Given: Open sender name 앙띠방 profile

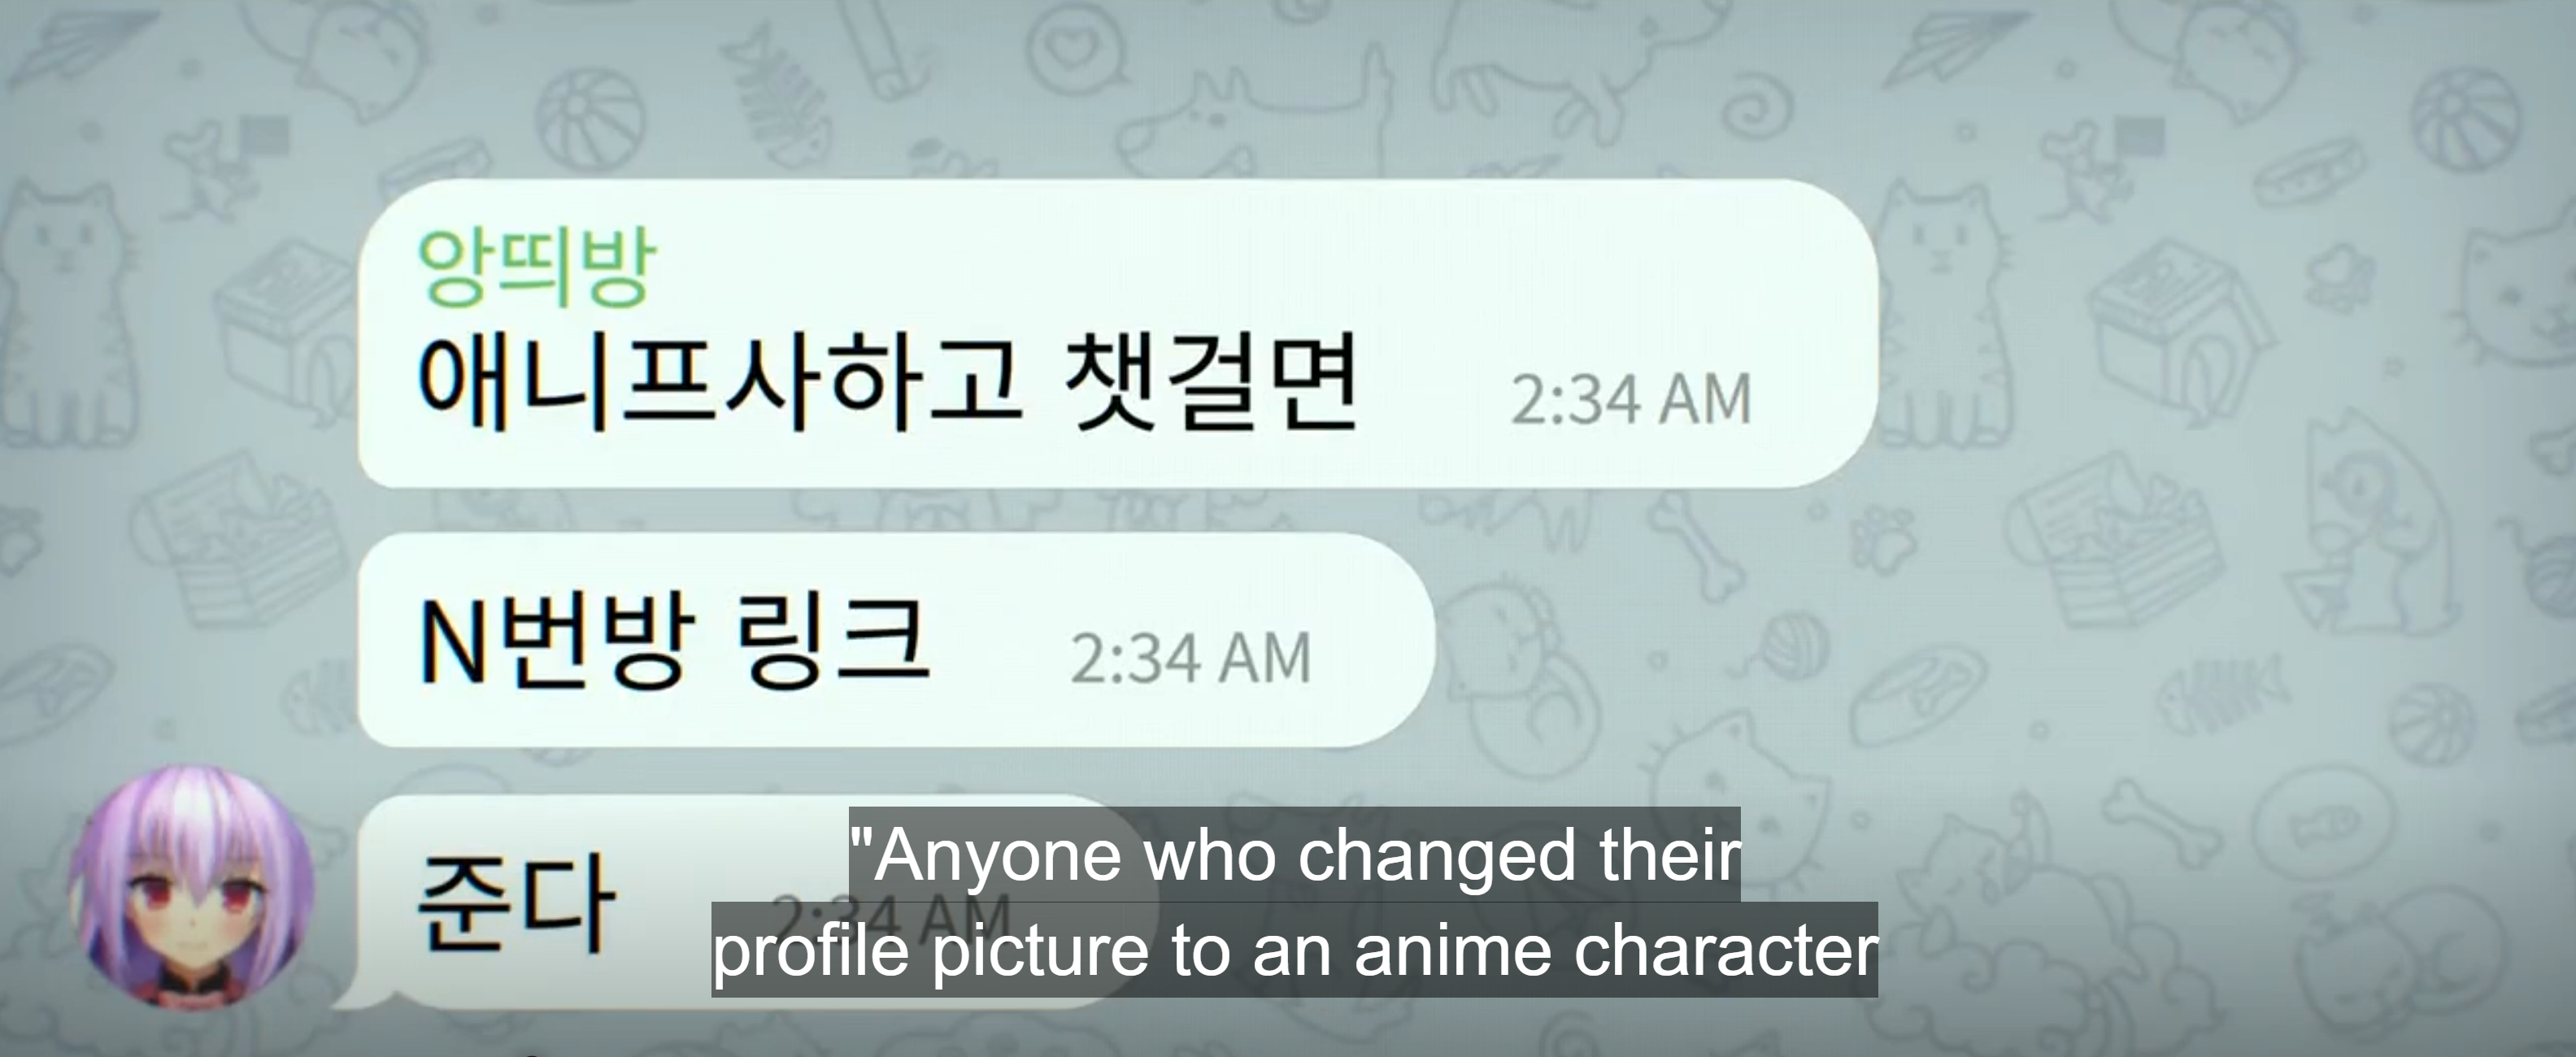Looking at the screenshot, I should (x=537, y=266).
